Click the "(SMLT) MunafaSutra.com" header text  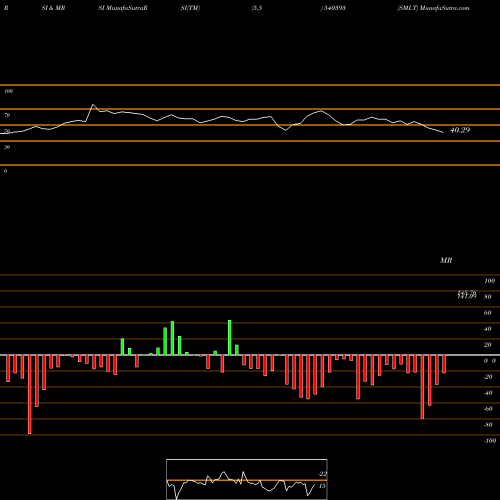coord(433,8)
